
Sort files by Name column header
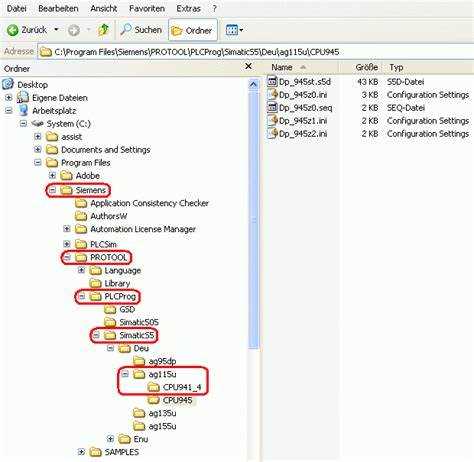pos(282,67)
